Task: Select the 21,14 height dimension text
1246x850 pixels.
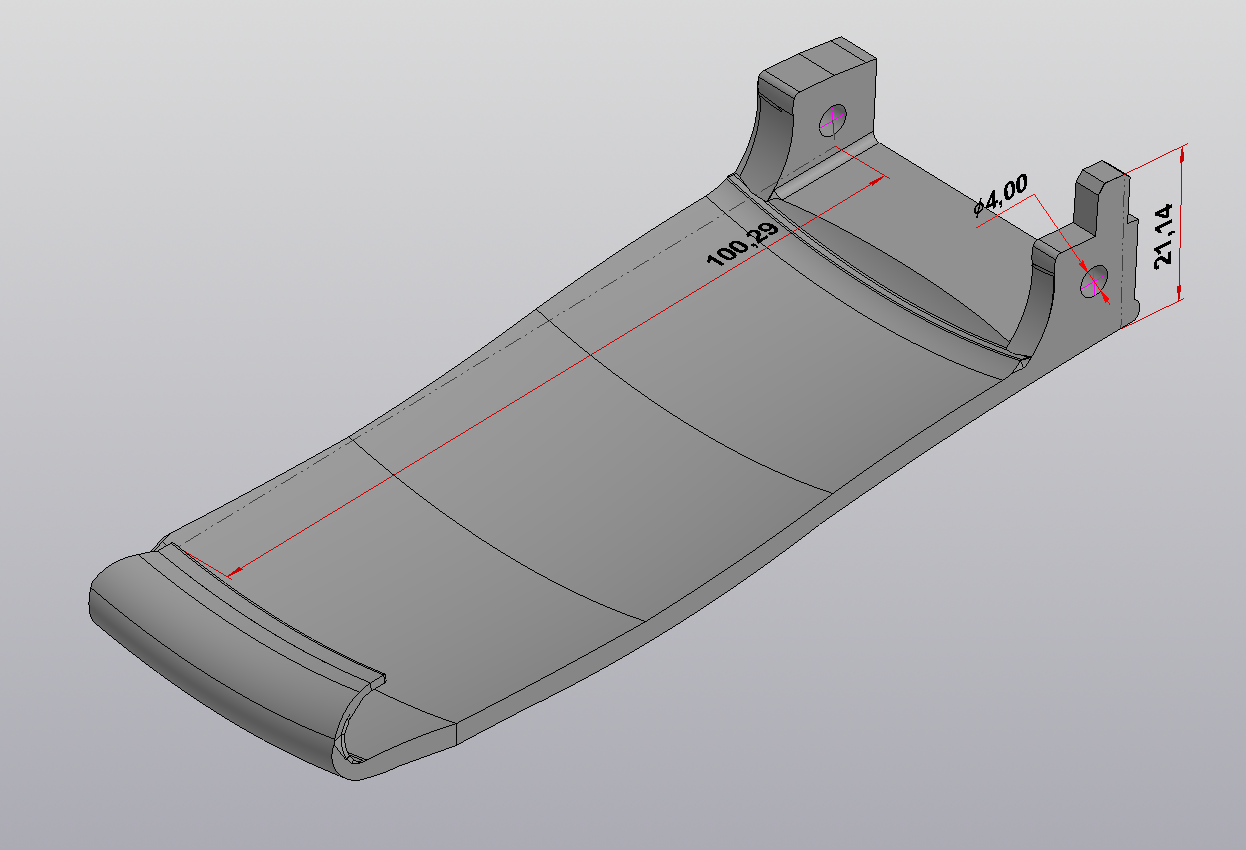Action: [1162, 237]
